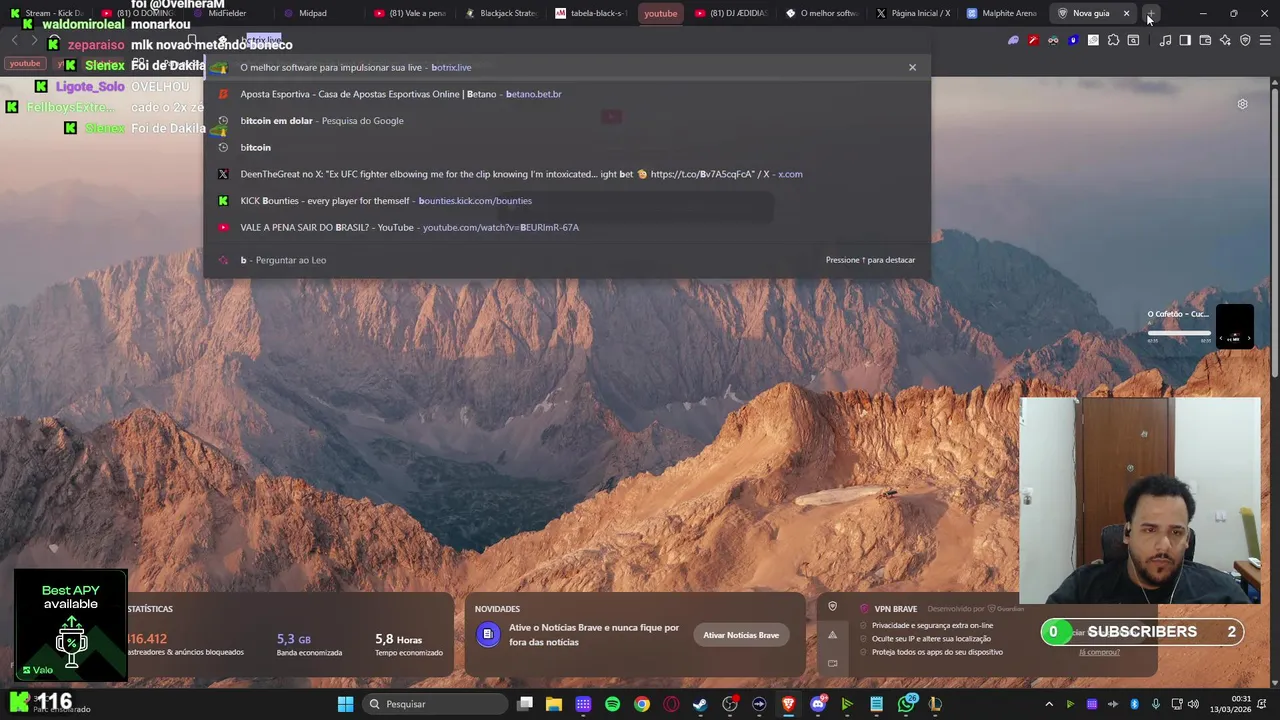Open Opera GX from the taskbar
The height and width of the screenshot is (720, 1280).
coord(671,704)
